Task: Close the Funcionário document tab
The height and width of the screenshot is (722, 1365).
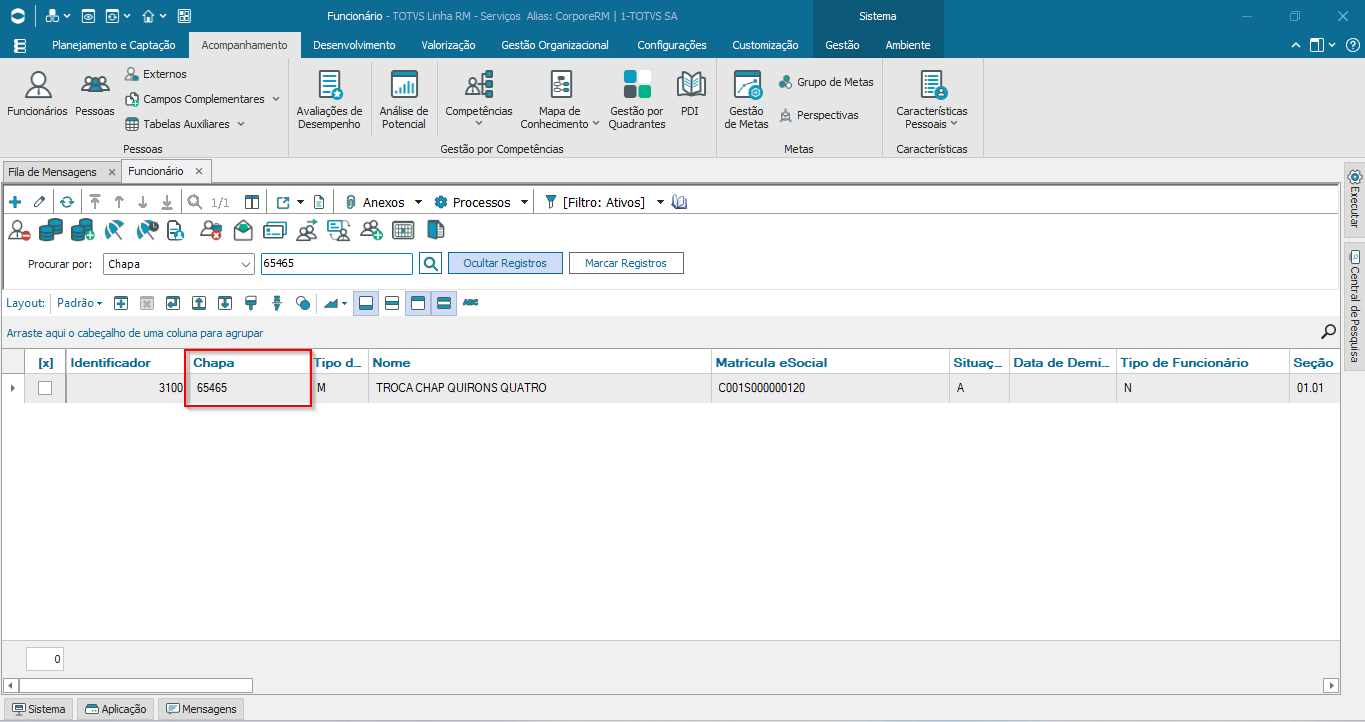Action: [x=199, y=172]
